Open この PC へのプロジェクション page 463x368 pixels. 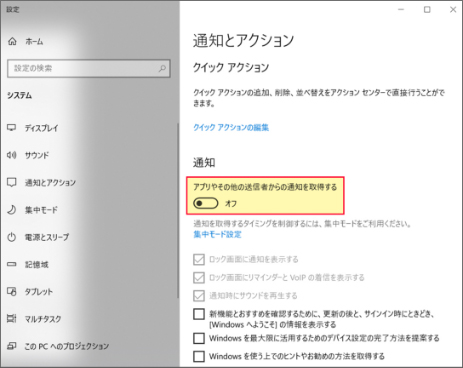(67, 346)
